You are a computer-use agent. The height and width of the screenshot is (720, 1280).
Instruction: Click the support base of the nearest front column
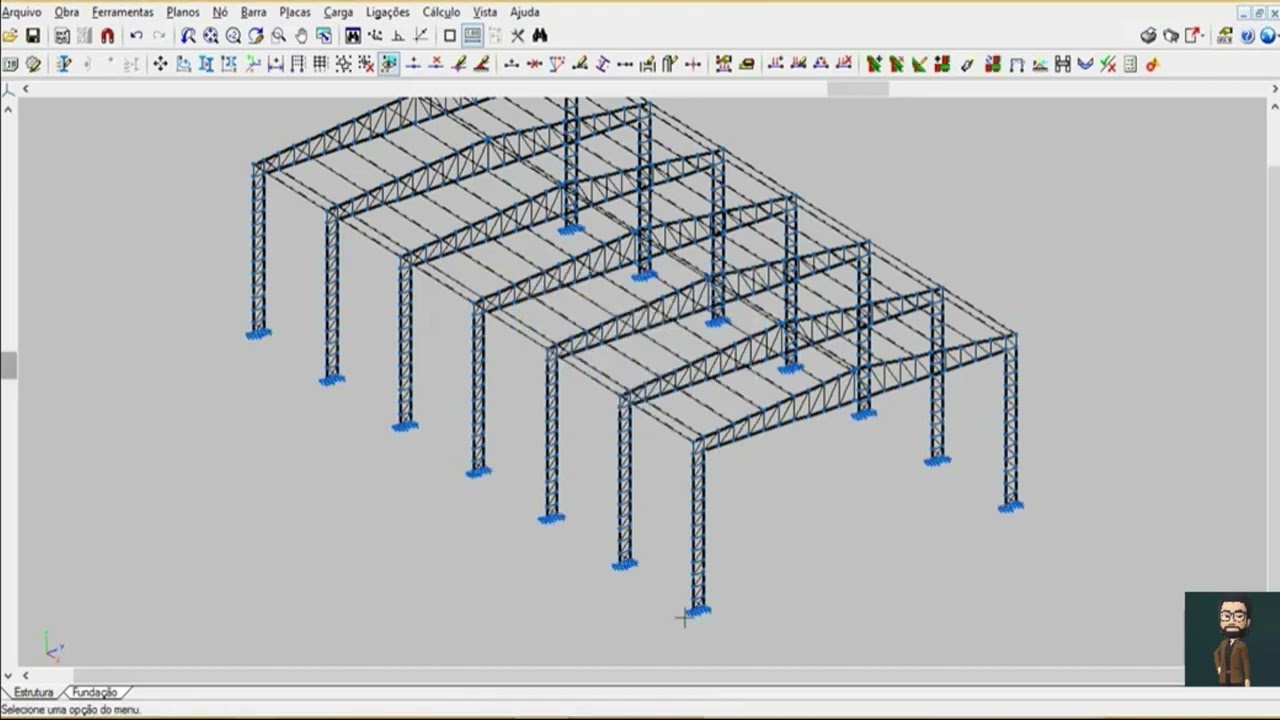[x=698, y=611]
